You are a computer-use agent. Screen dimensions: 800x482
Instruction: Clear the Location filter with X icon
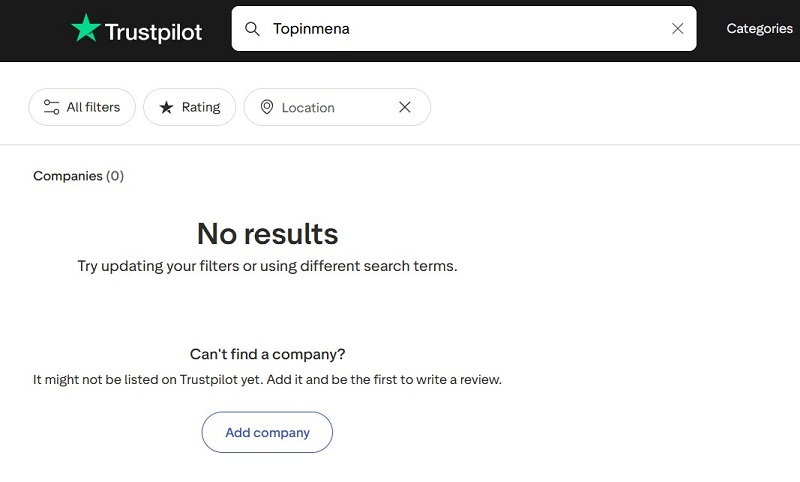[x=405, y=107]
